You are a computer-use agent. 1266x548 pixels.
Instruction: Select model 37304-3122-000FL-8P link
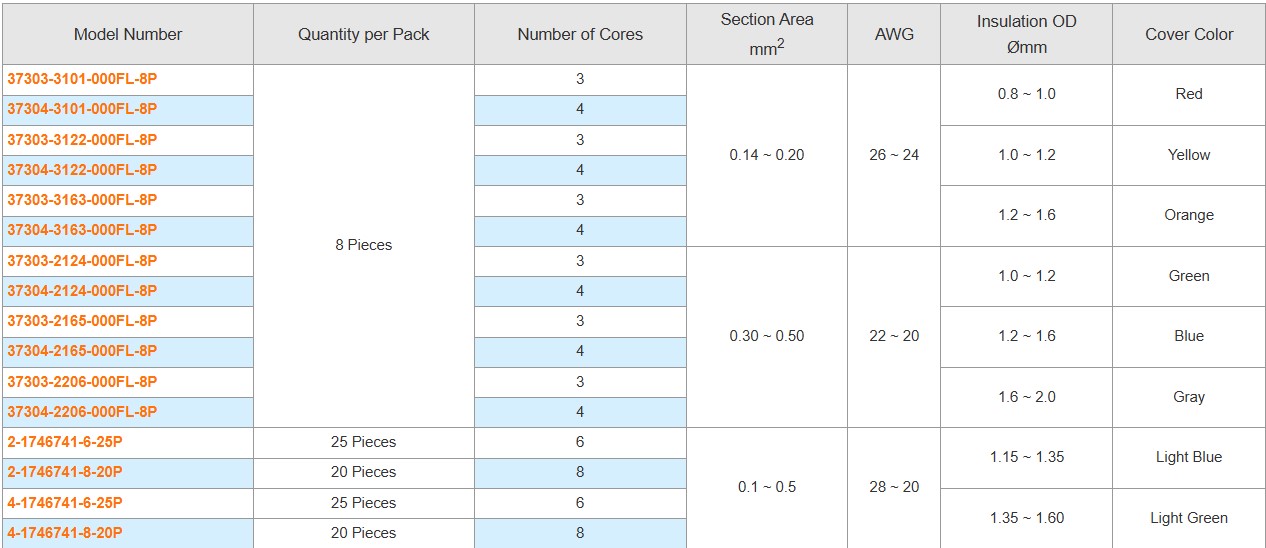(82, 170)
